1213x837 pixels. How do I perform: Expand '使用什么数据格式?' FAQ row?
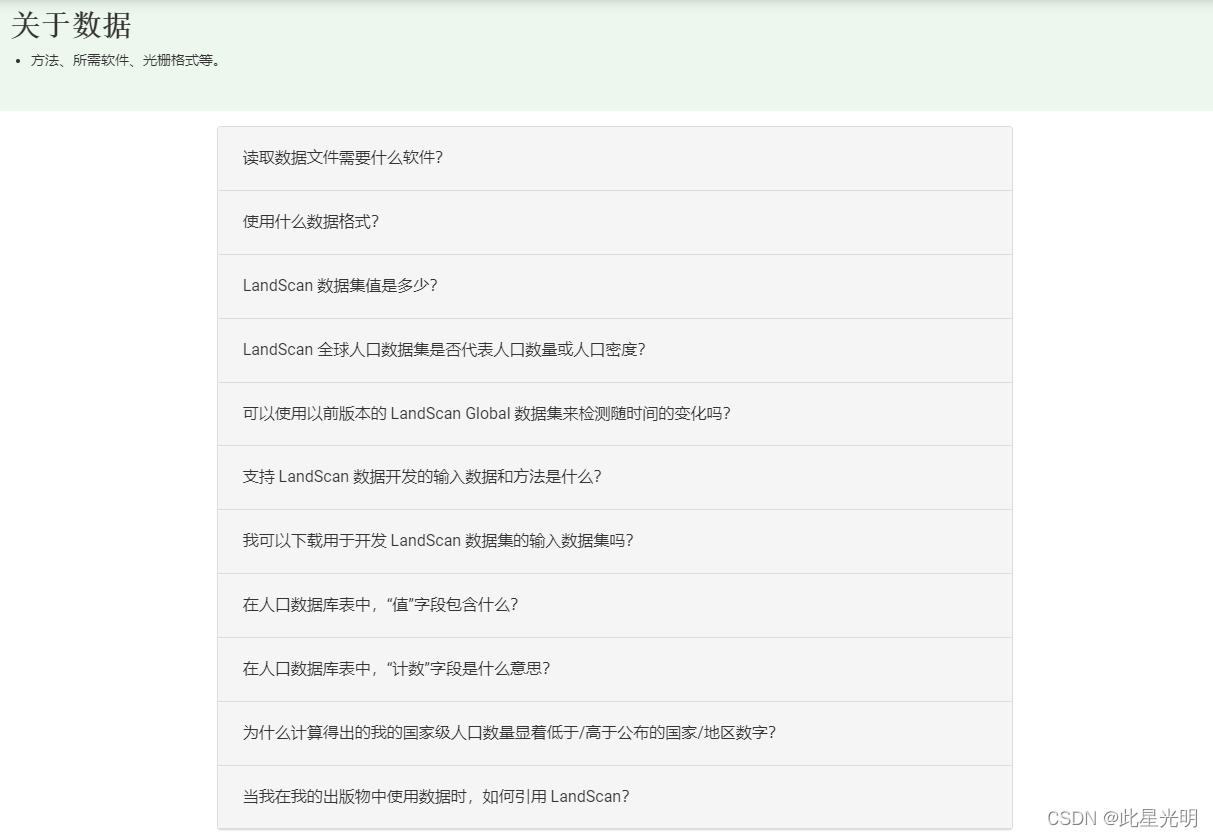coord(614,222)
